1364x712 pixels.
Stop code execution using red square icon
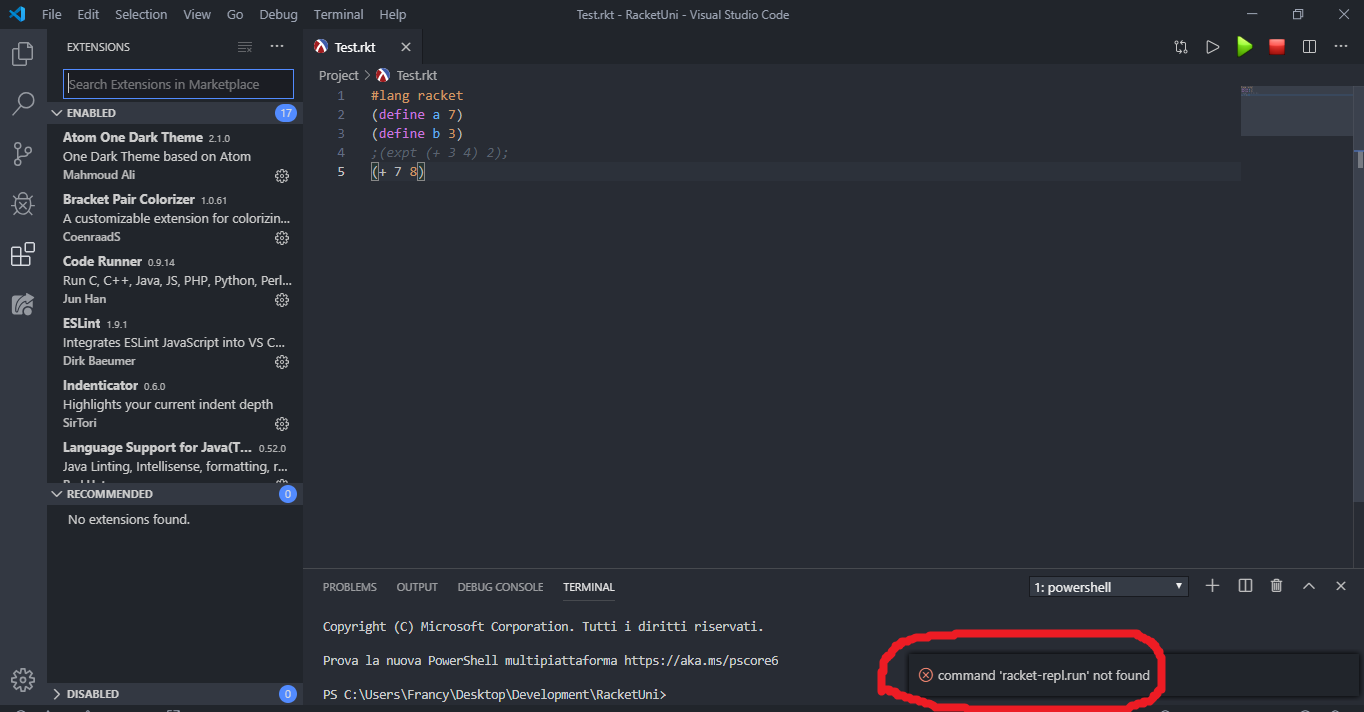(x=1277, y=46)
